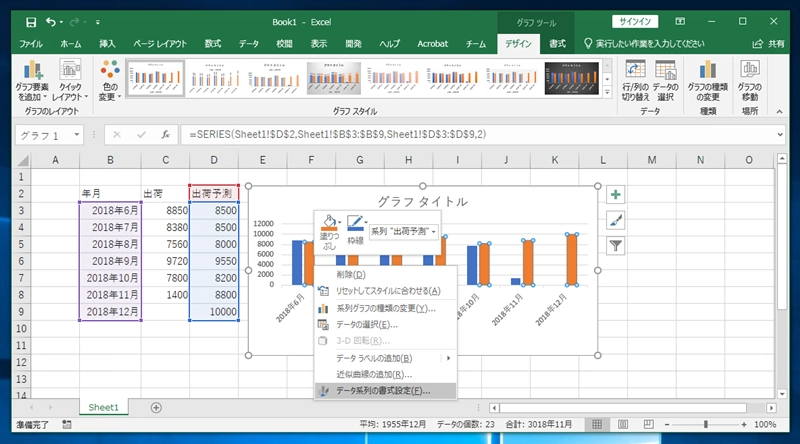Open Add Chart Element (グラフ要素を追加)
This screenshot has height=444, width=800.
pyautogui.click(x=32, y=80)
